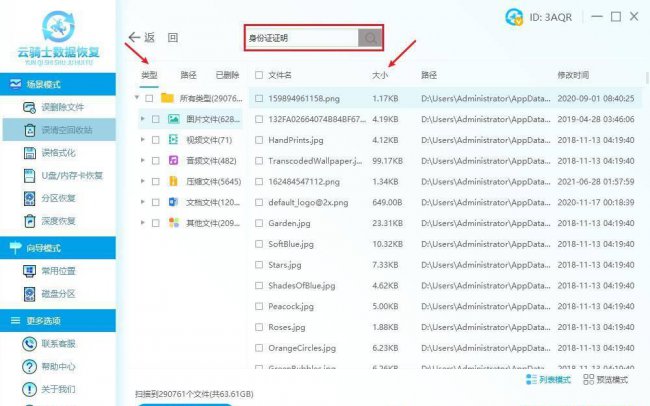Check the 所有类型 tree checkbox
This screenshot has height=406, width=650.
tap(149, 99)
